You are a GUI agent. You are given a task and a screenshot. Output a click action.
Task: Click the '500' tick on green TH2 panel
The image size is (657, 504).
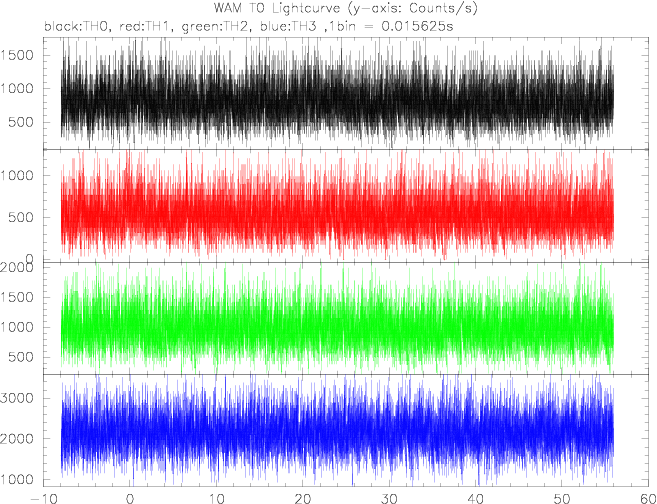point(22,357)
